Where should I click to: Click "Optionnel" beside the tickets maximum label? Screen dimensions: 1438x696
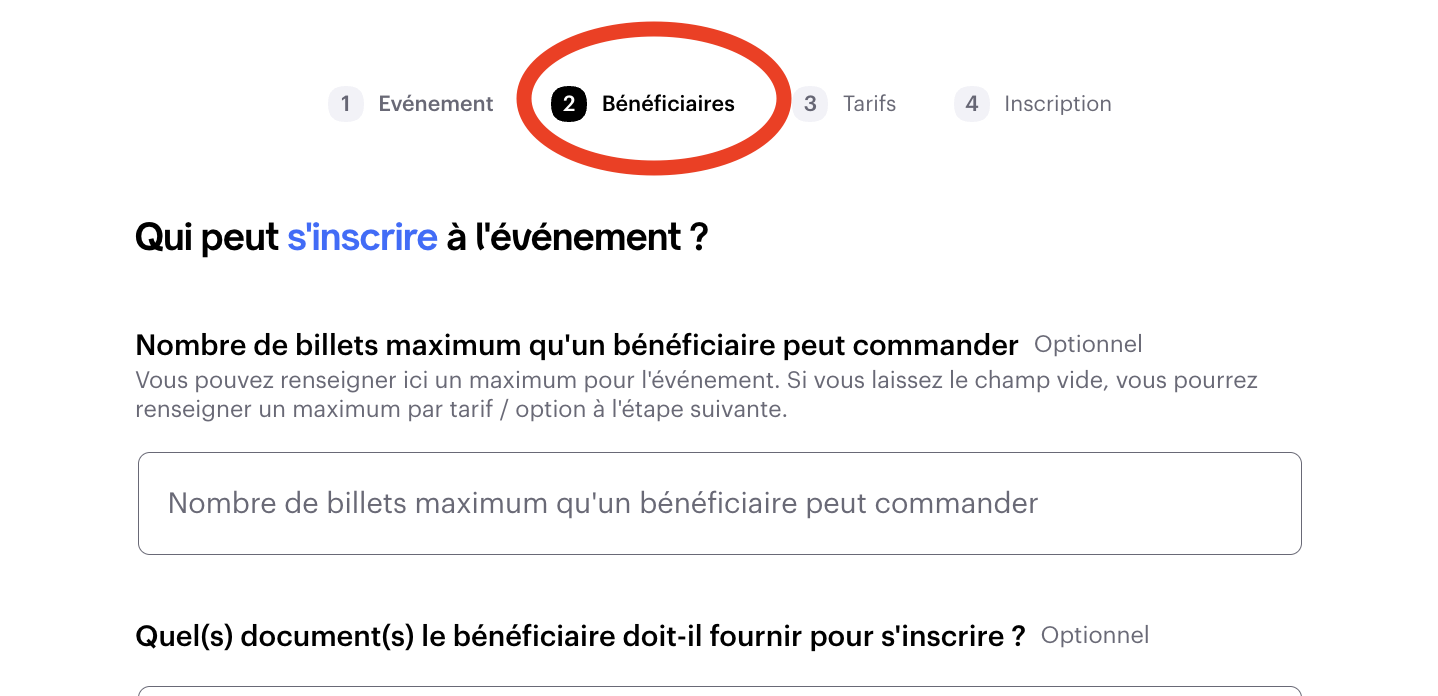[1088, 345]
